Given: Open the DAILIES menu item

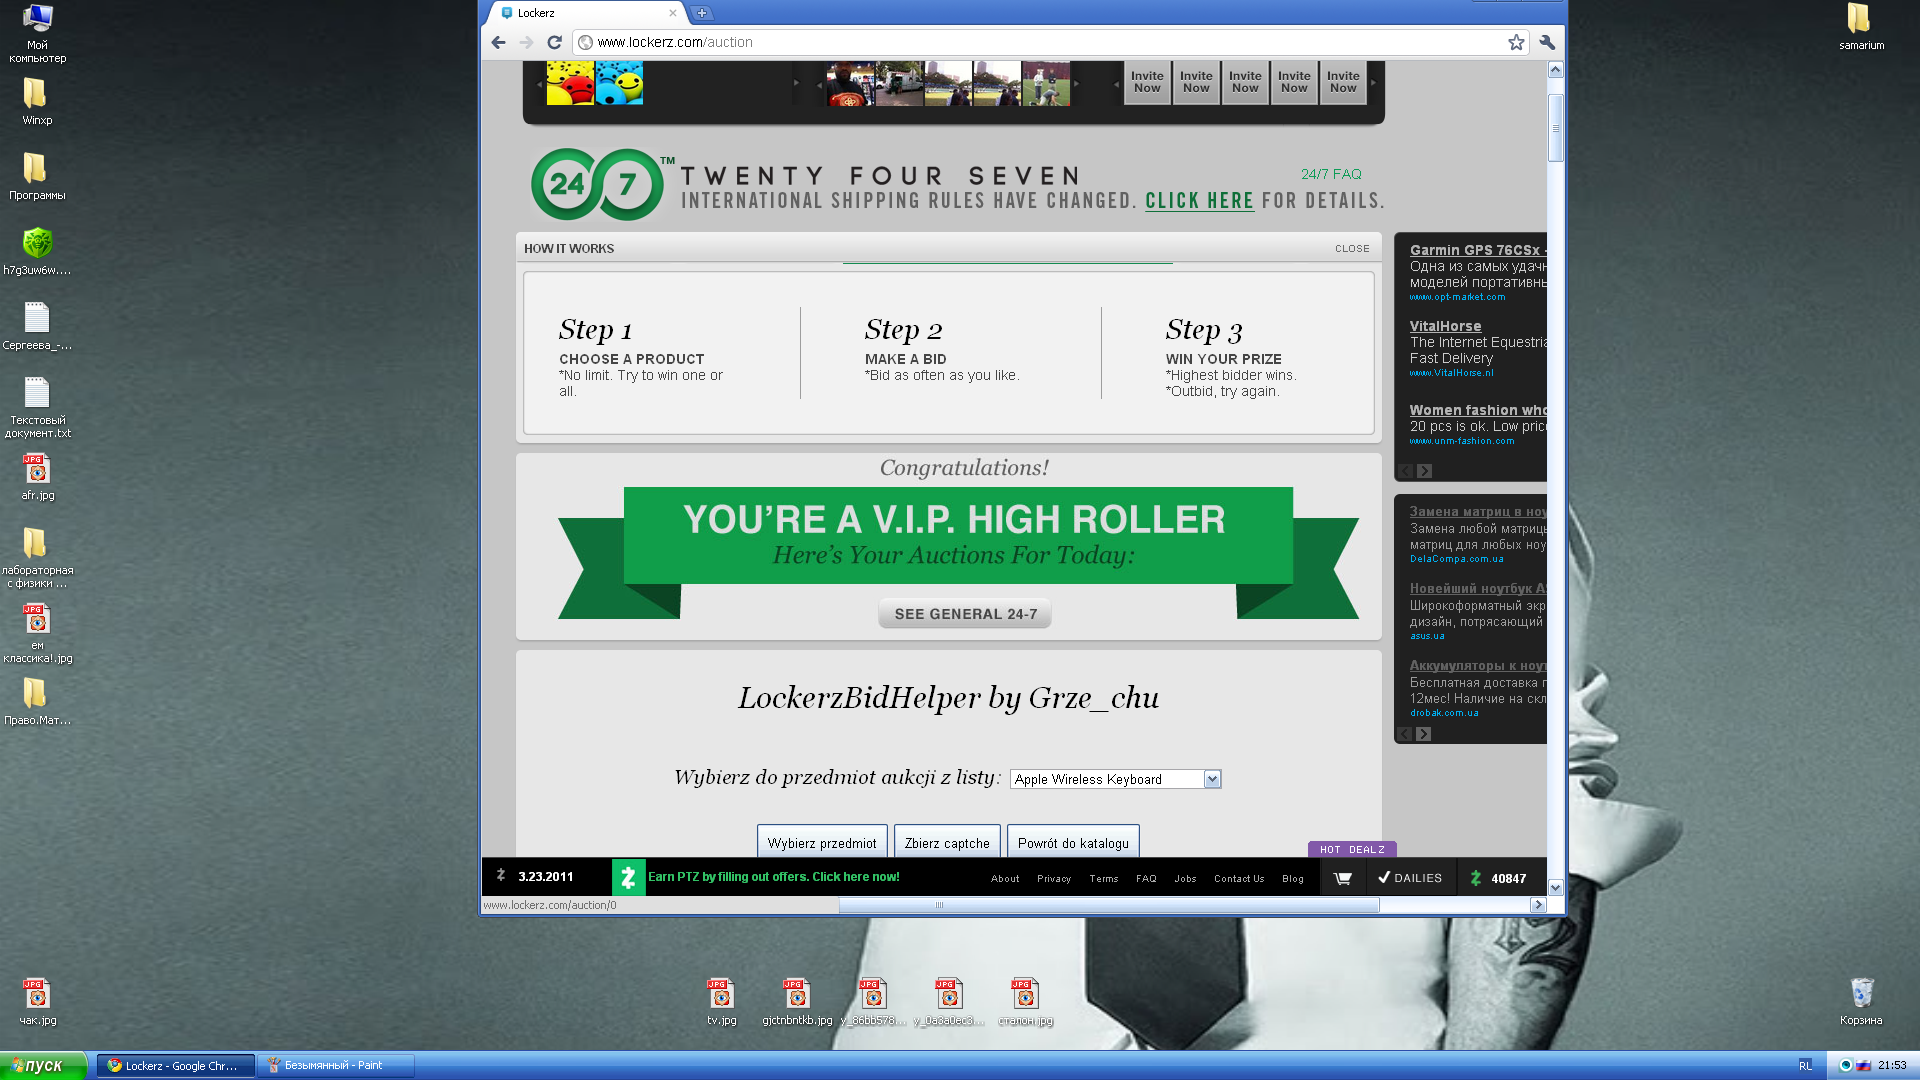Looking at the screenshot, I should pyautogui.click(x=1410, y=878).
